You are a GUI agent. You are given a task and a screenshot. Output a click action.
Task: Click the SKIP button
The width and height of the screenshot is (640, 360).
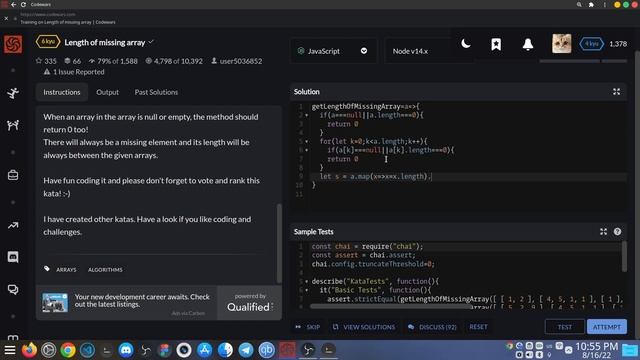[x=308, y=327]
